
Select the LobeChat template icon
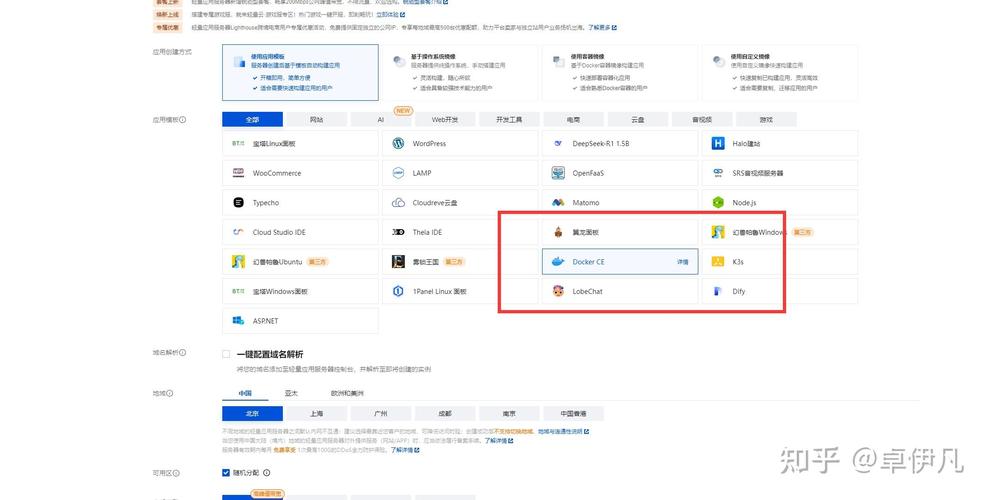pos(558,291)
